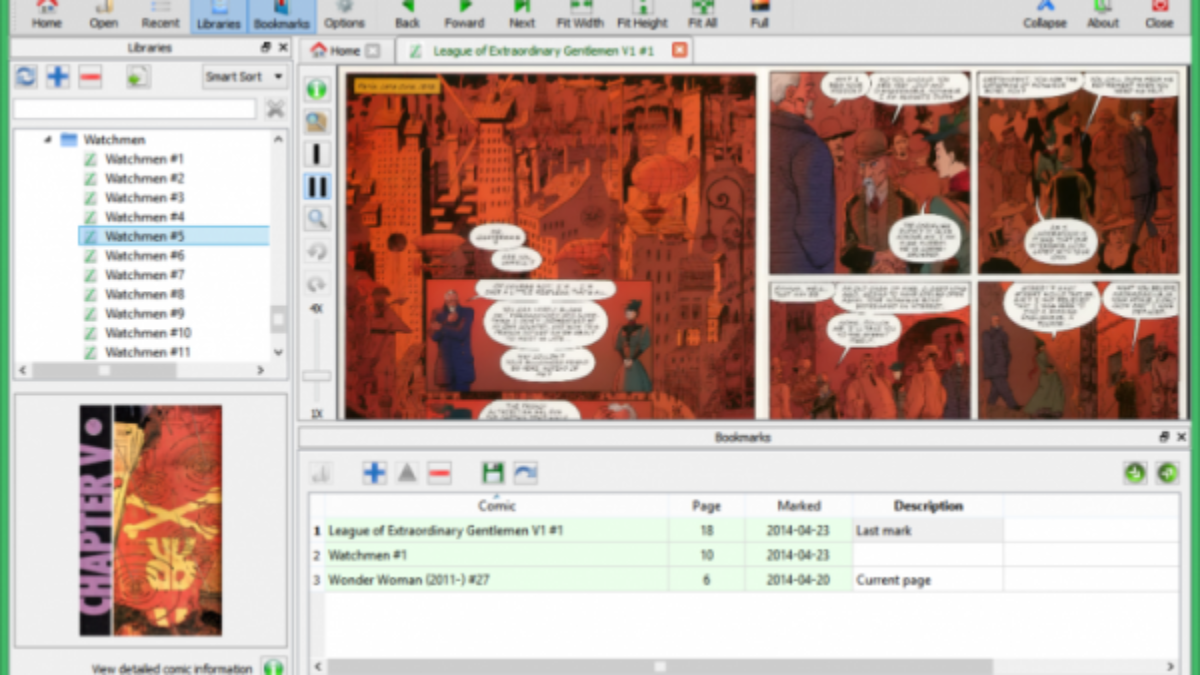Sort bookmarks by Comic column
This screenshot has height=675, width=1200.
coord(496,506)
